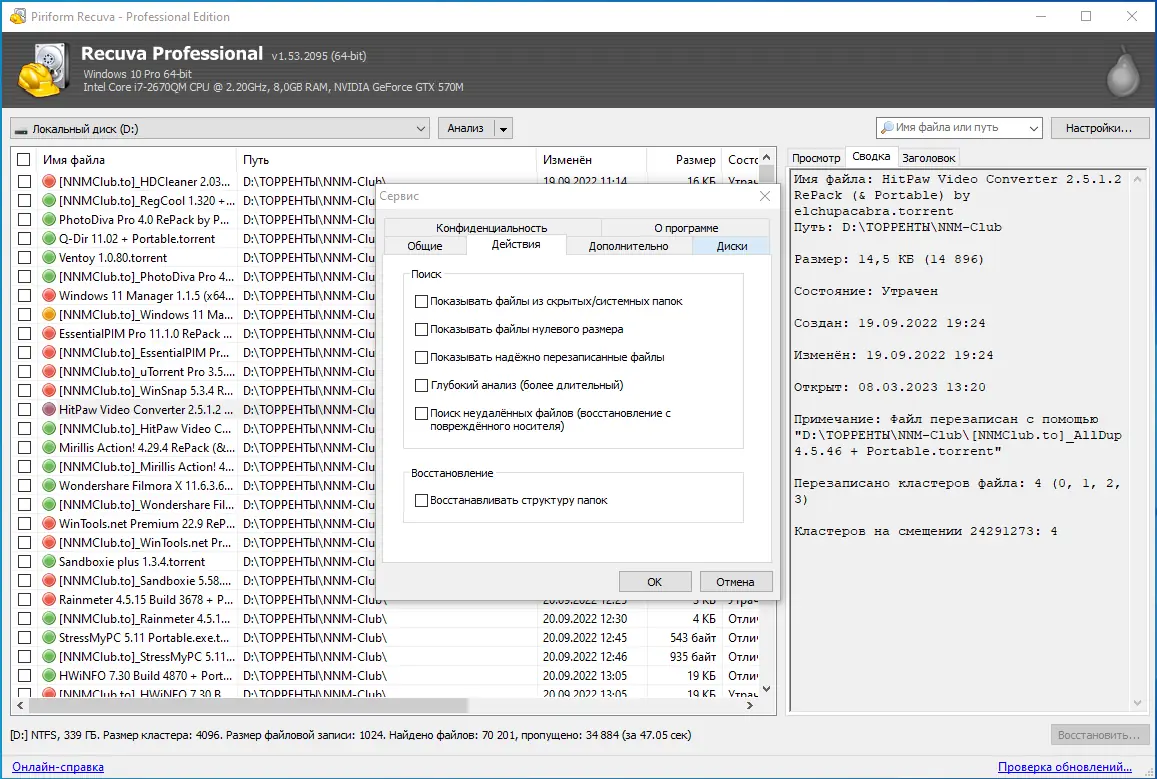This screenshot has height=779, width=1157.
Task: Click red status dot of WinTools.net Premium 22.9
Action: pyautogui.click(x=49, y=524)
